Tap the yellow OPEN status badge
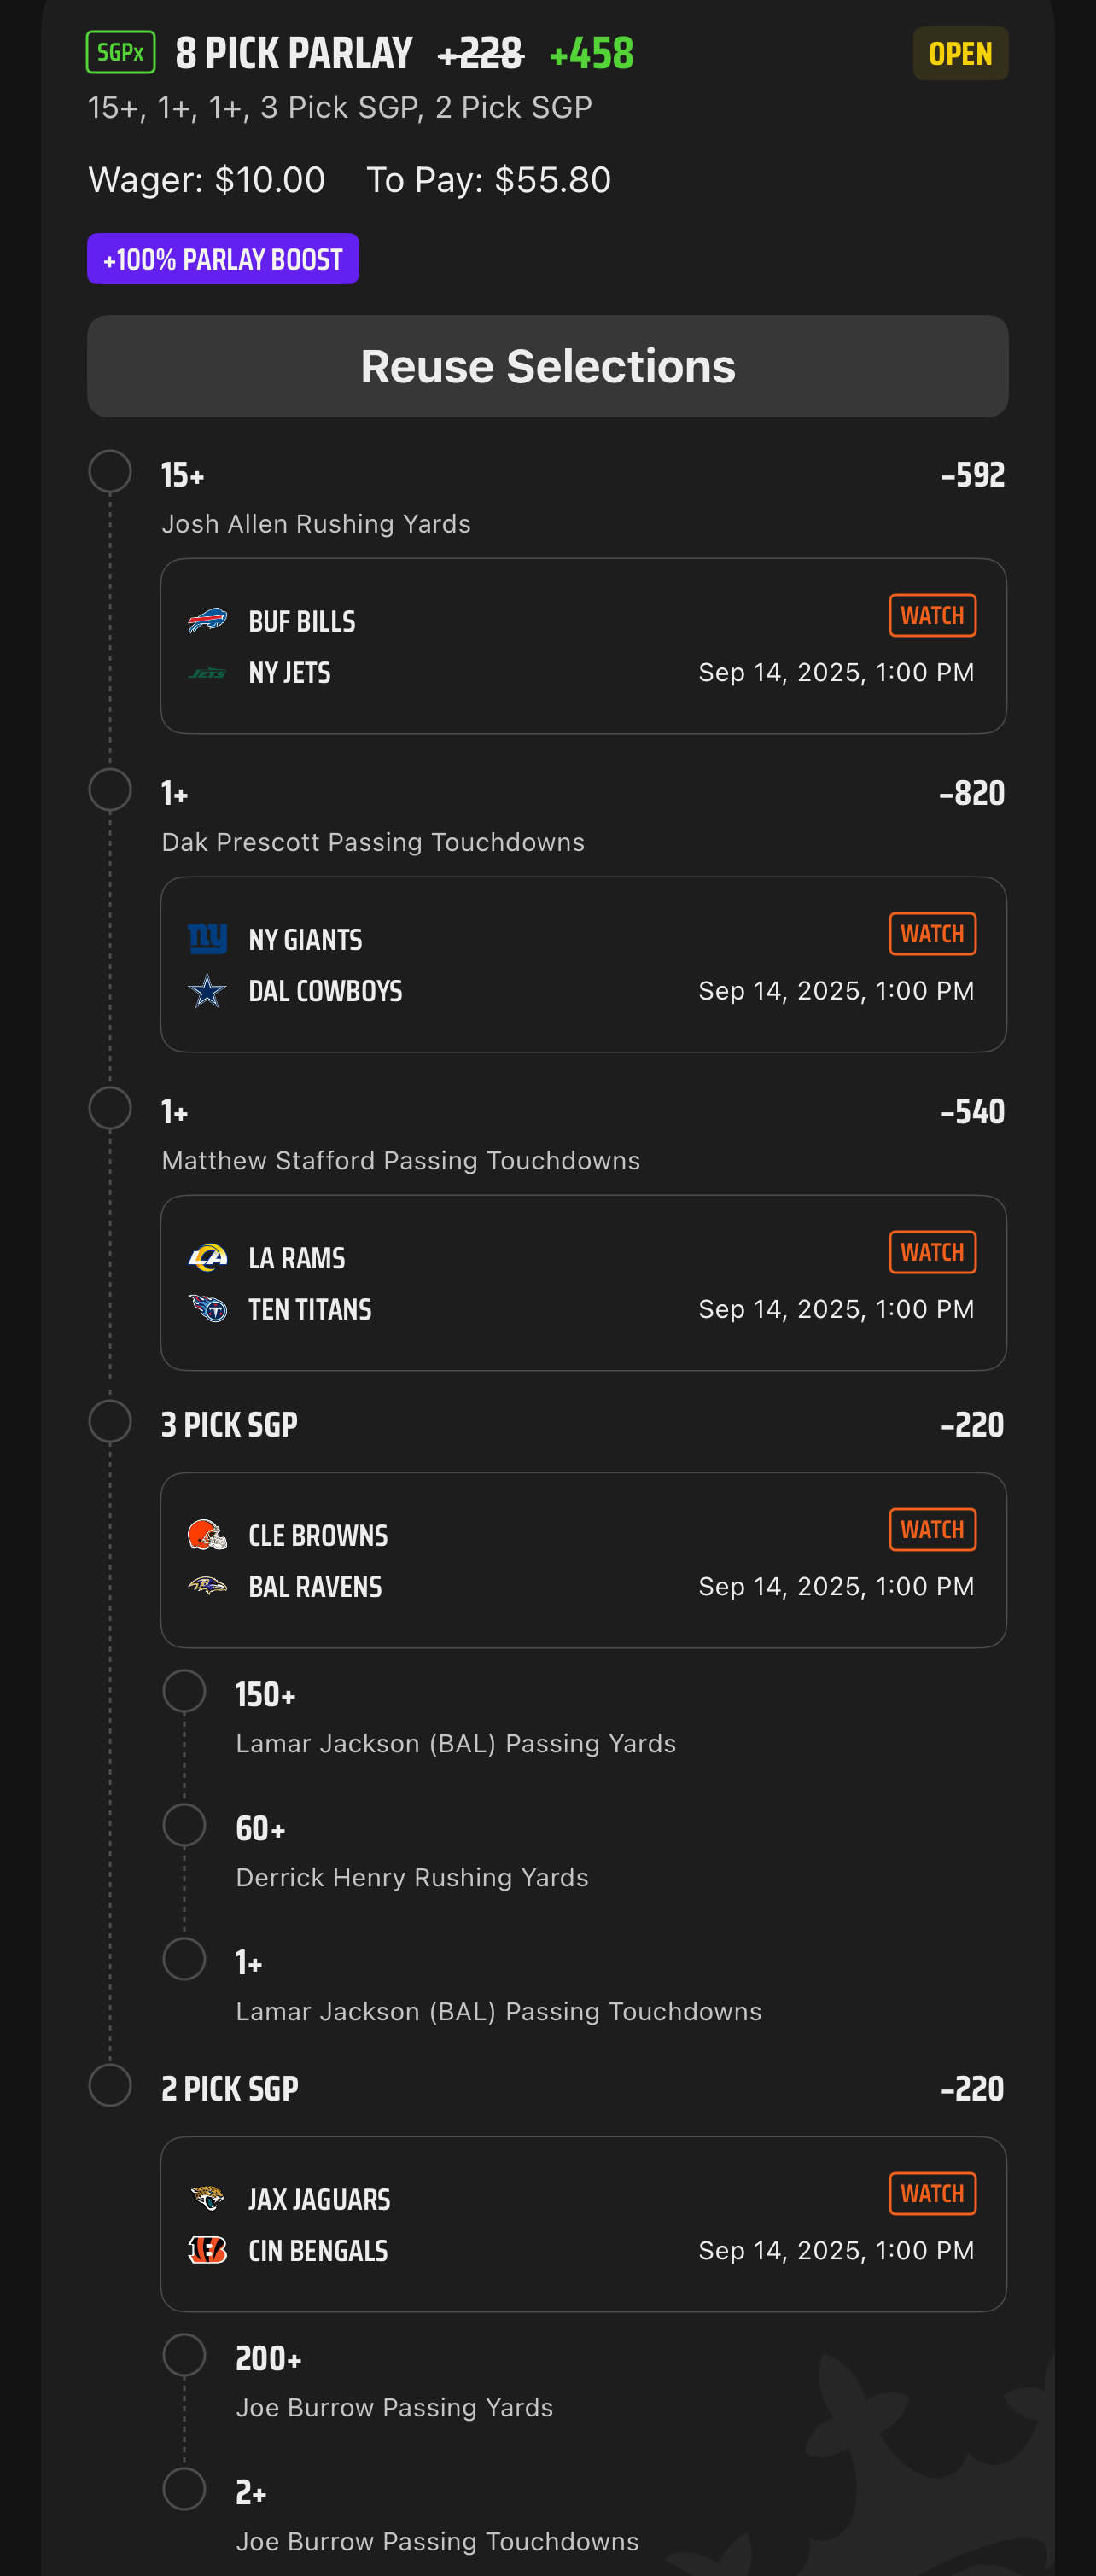 (960, 53)
